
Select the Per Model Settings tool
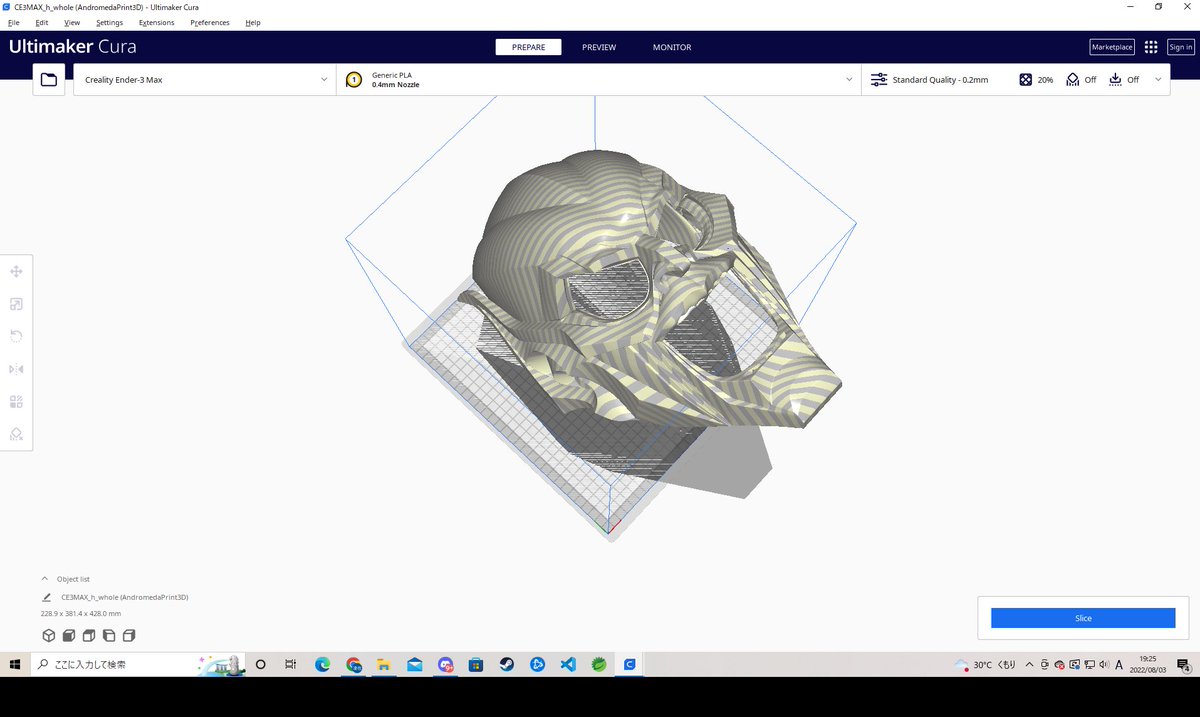(x=16, y=402)
